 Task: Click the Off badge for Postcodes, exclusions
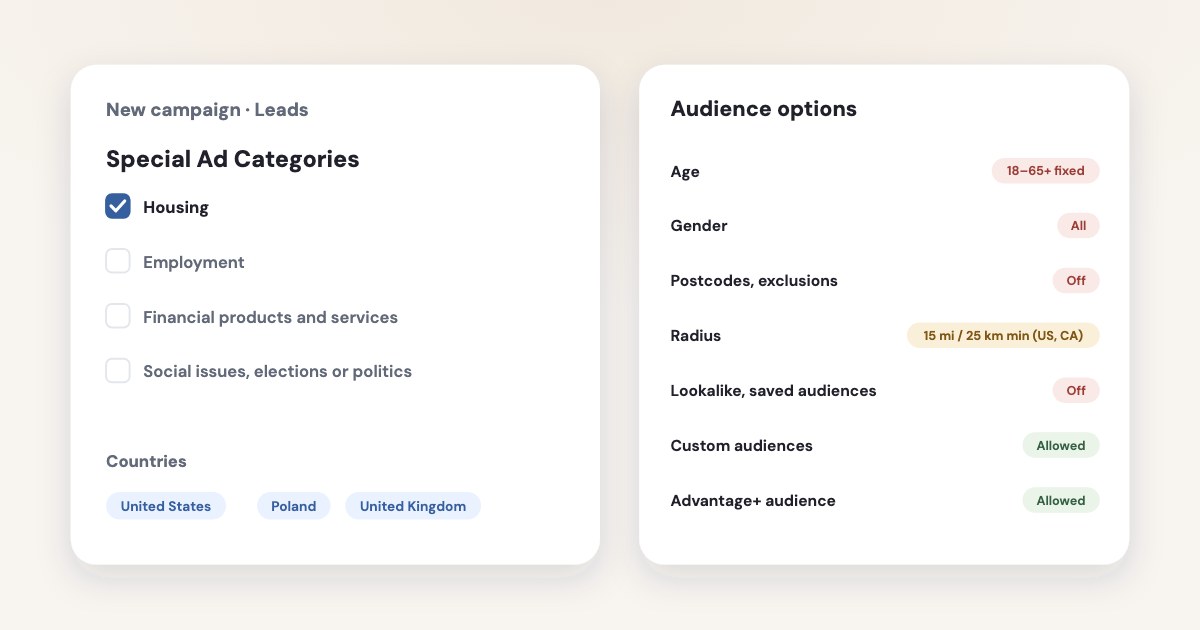1076,281
